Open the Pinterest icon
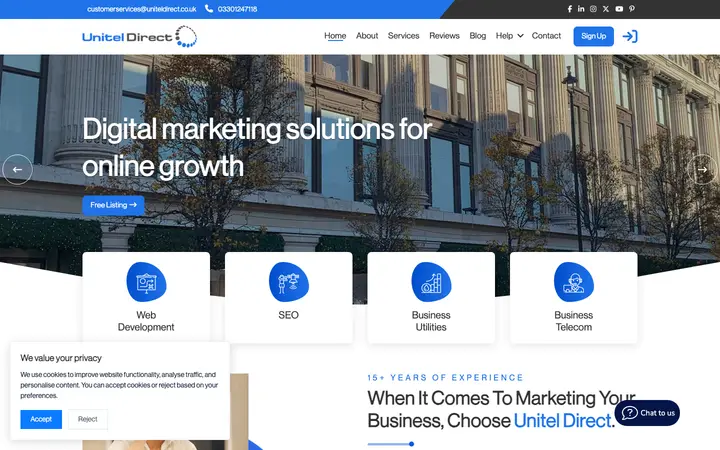The height and width of the screenshot is (450, 720). click(x=632, y=9)
